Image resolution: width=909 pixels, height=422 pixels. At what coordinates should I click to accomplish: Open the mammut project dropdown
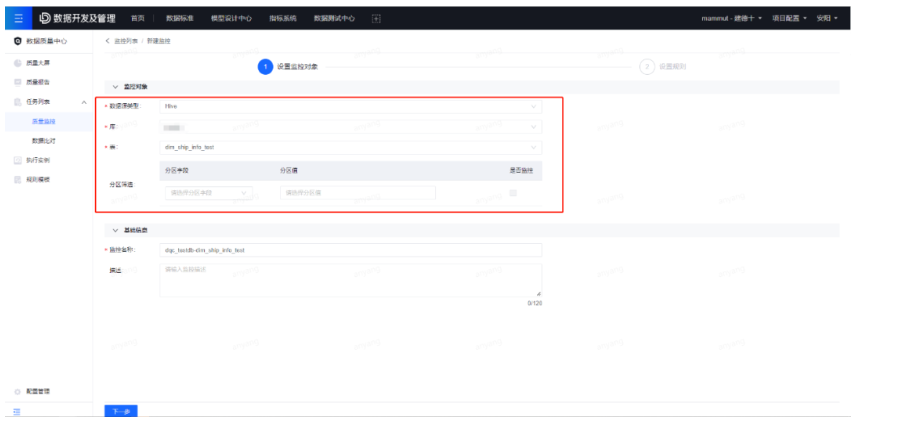[x=732, y=19]
